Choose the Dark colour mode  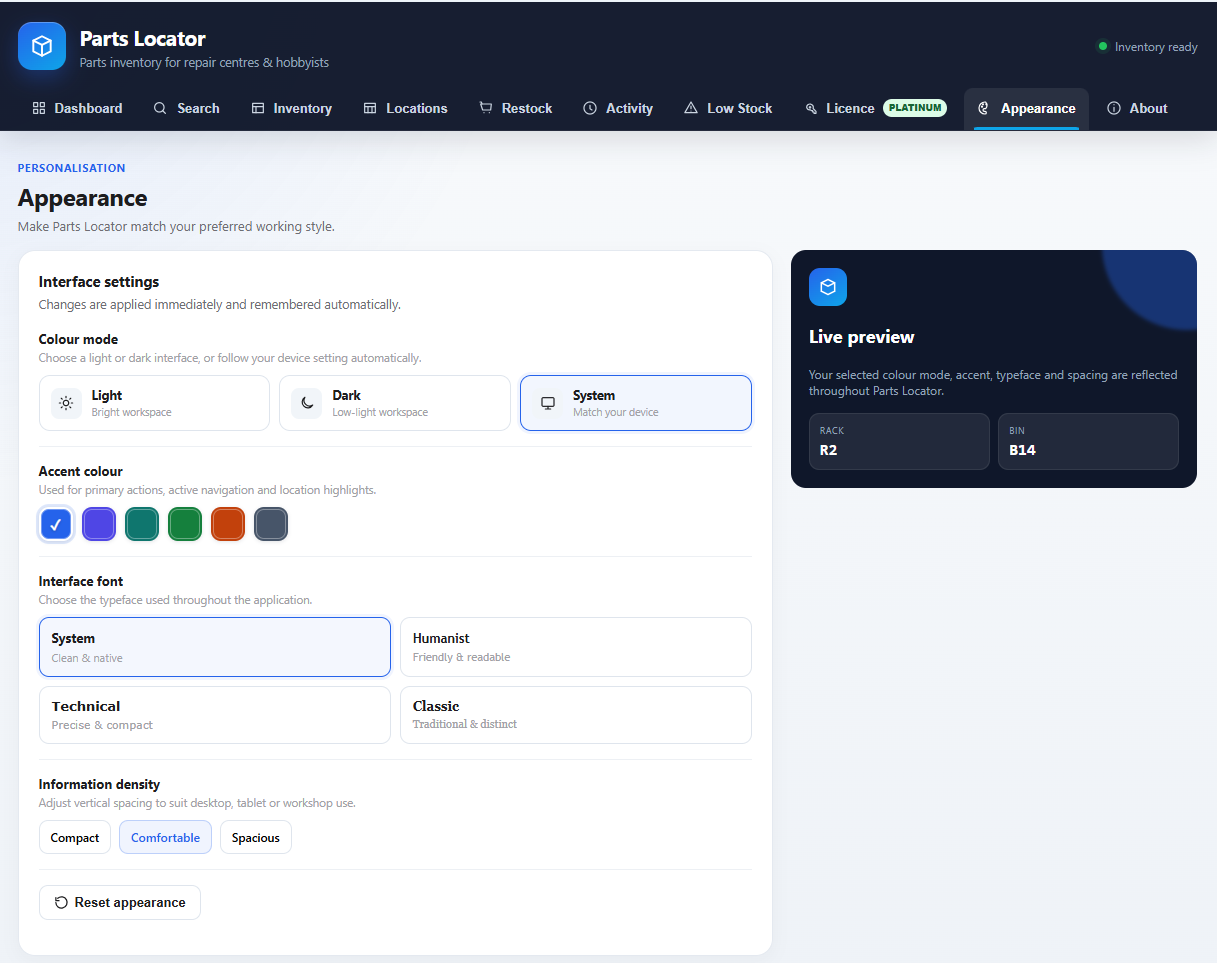tap(395, 403)
